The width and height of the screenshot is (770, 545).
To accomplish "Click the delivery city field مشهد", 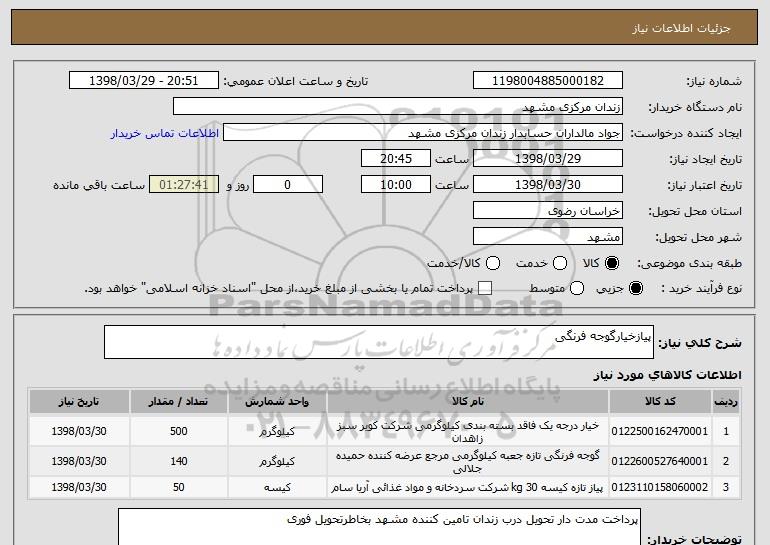I will tap(548, 237).
